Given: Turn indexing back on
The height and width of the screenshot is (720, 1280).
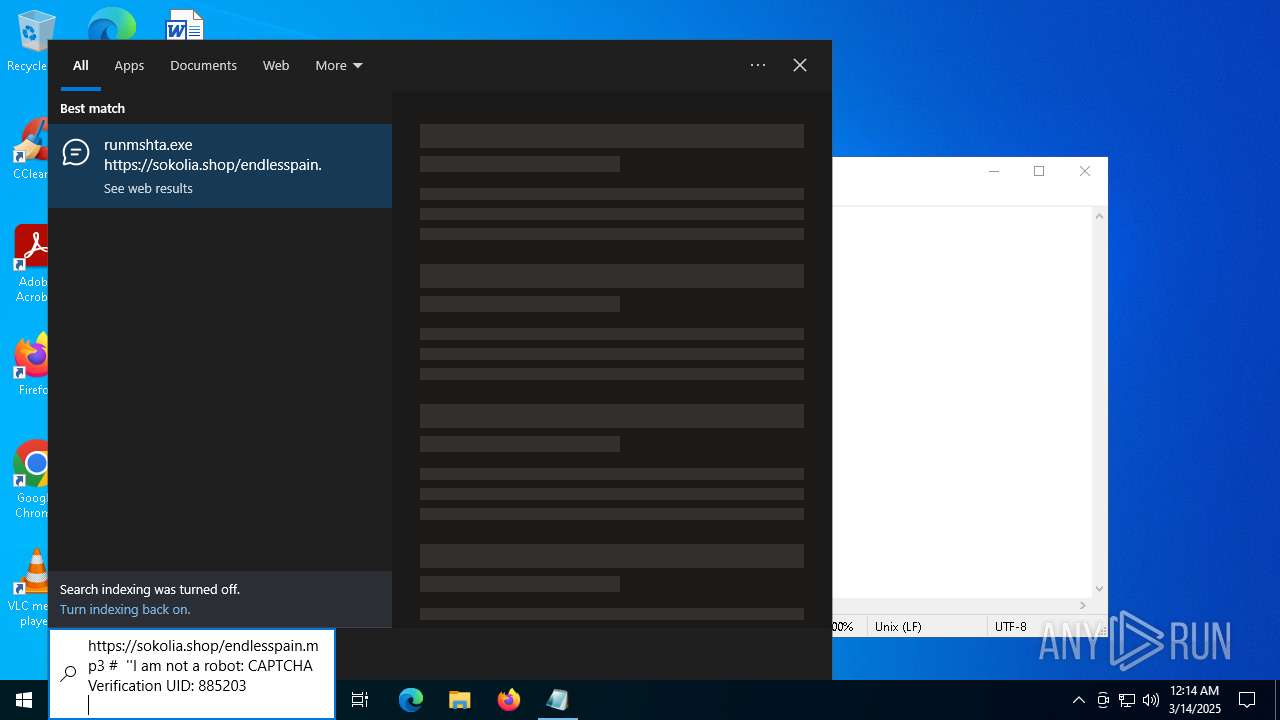Looking at the screenshot, I should click(x=125, y=609).
